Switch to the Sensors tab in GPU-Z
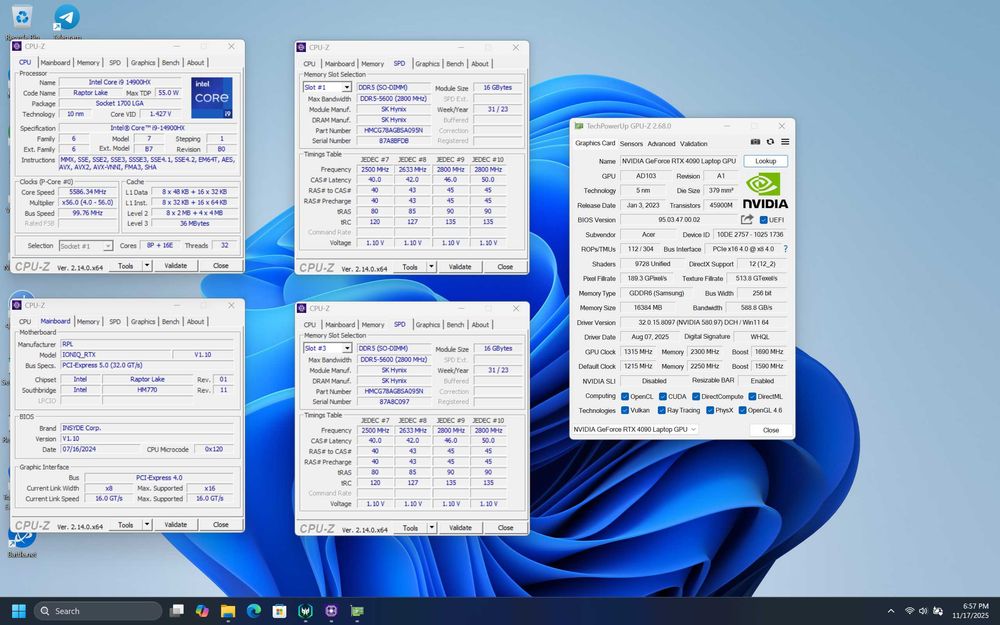Image resolution: width=1000 pixels, height=625 pixels. point(631,143)
